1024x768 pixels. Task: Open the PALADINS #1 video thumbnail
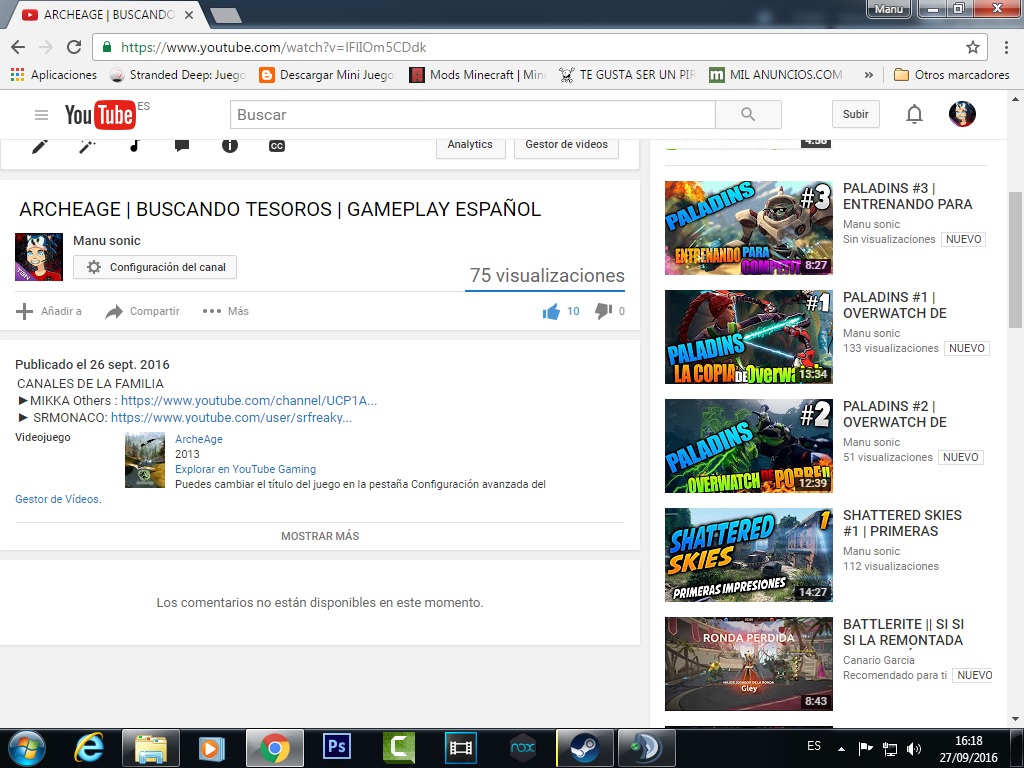748,337
